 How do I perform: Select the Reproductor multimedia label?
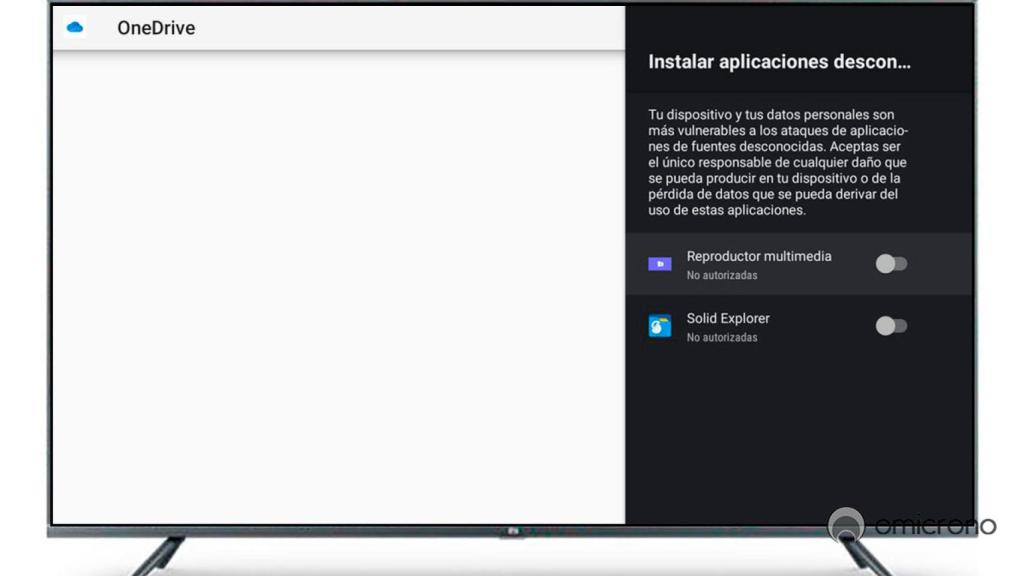coord(758,256)
